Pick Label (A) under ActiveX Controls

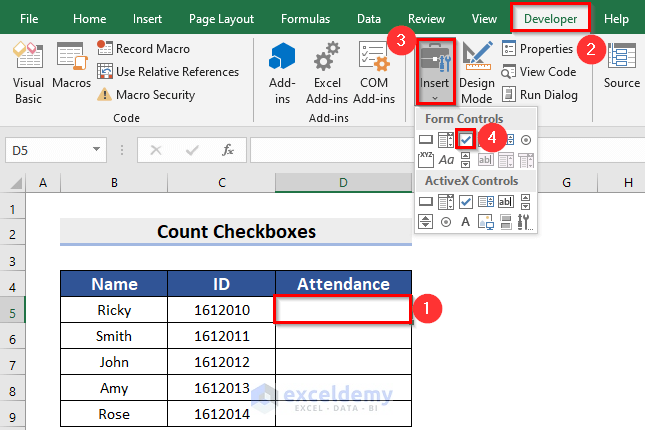(x=465, y=222)
